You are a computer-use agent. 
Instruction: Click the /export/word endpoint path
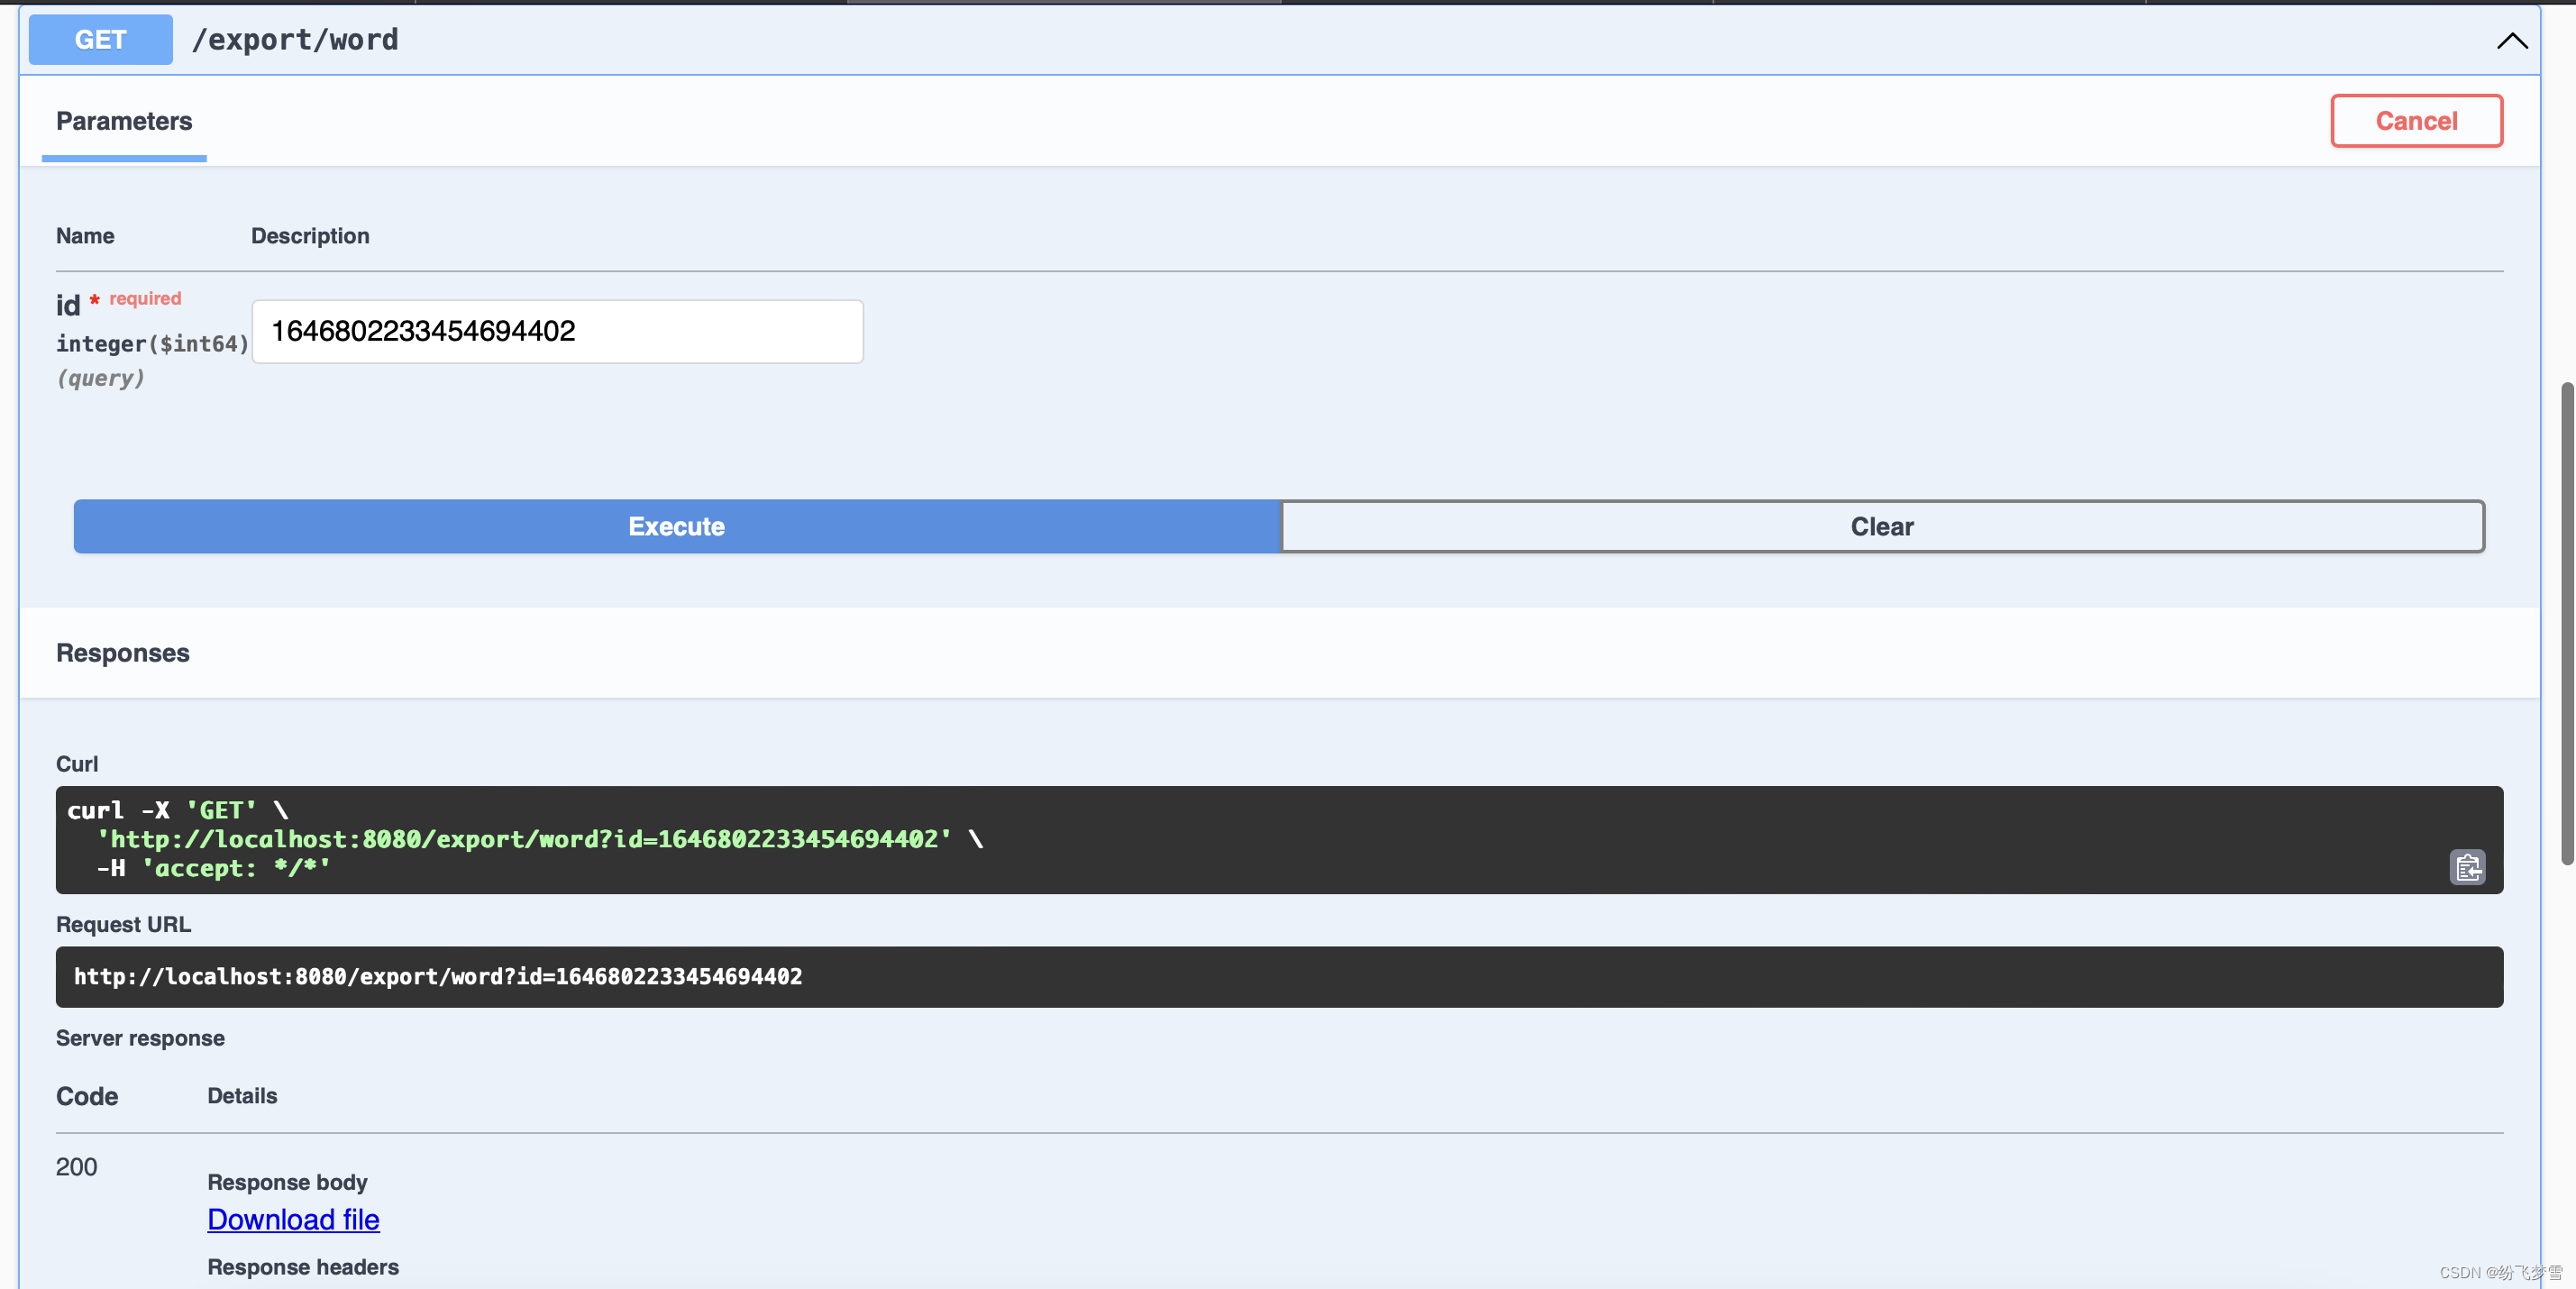[x=295, y=40]
